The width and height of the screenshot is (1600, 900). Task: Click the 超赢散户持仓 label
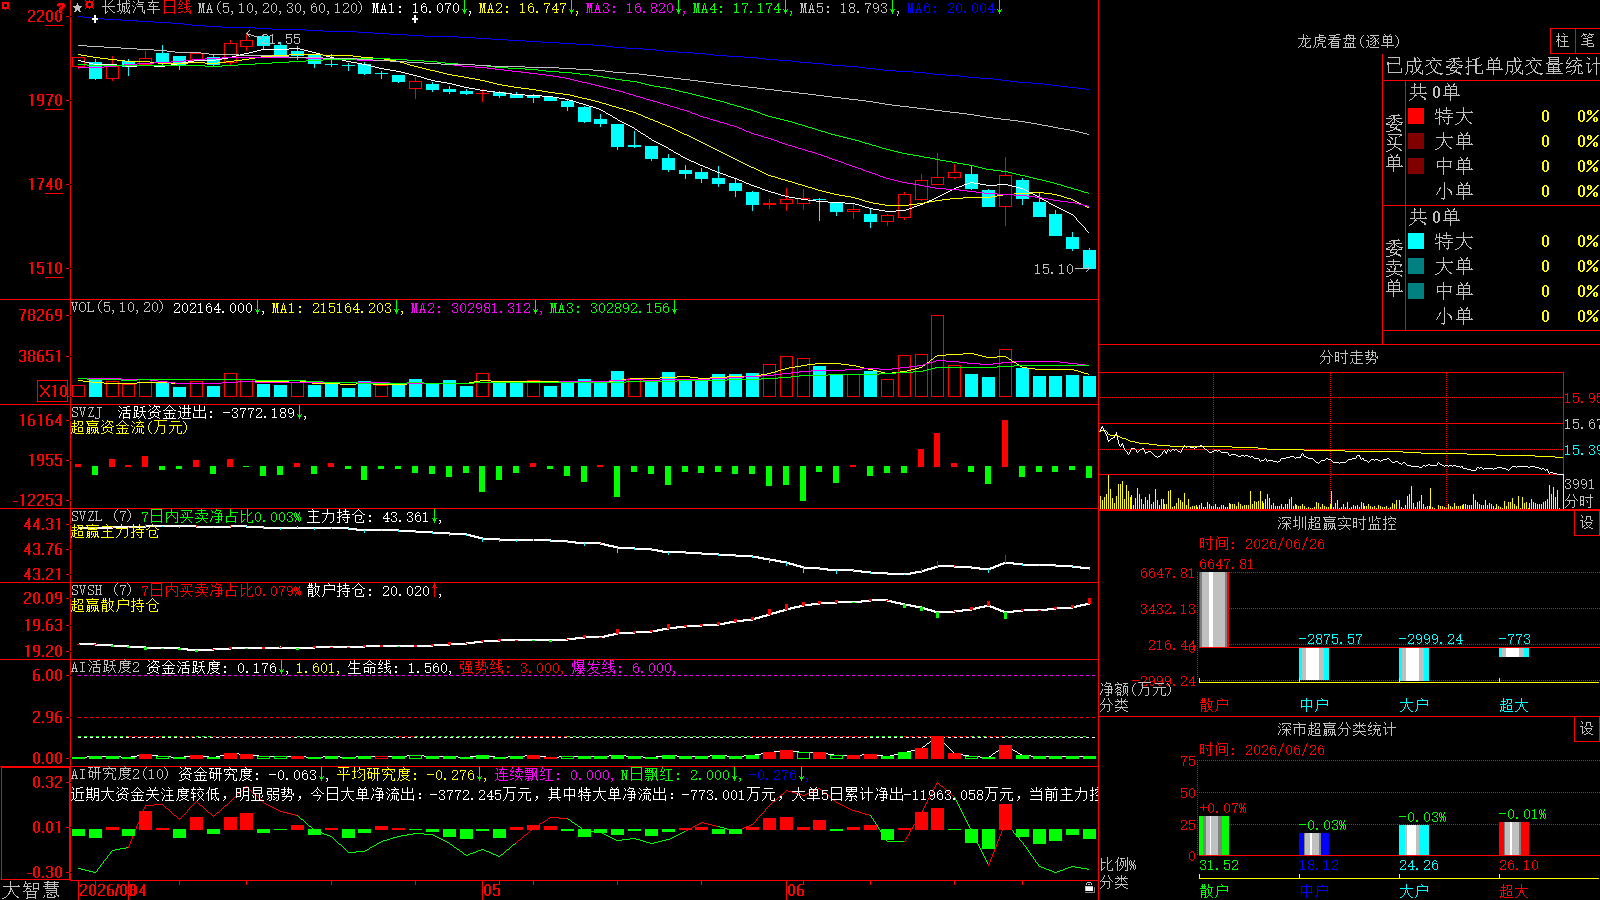tap(115, 605)
